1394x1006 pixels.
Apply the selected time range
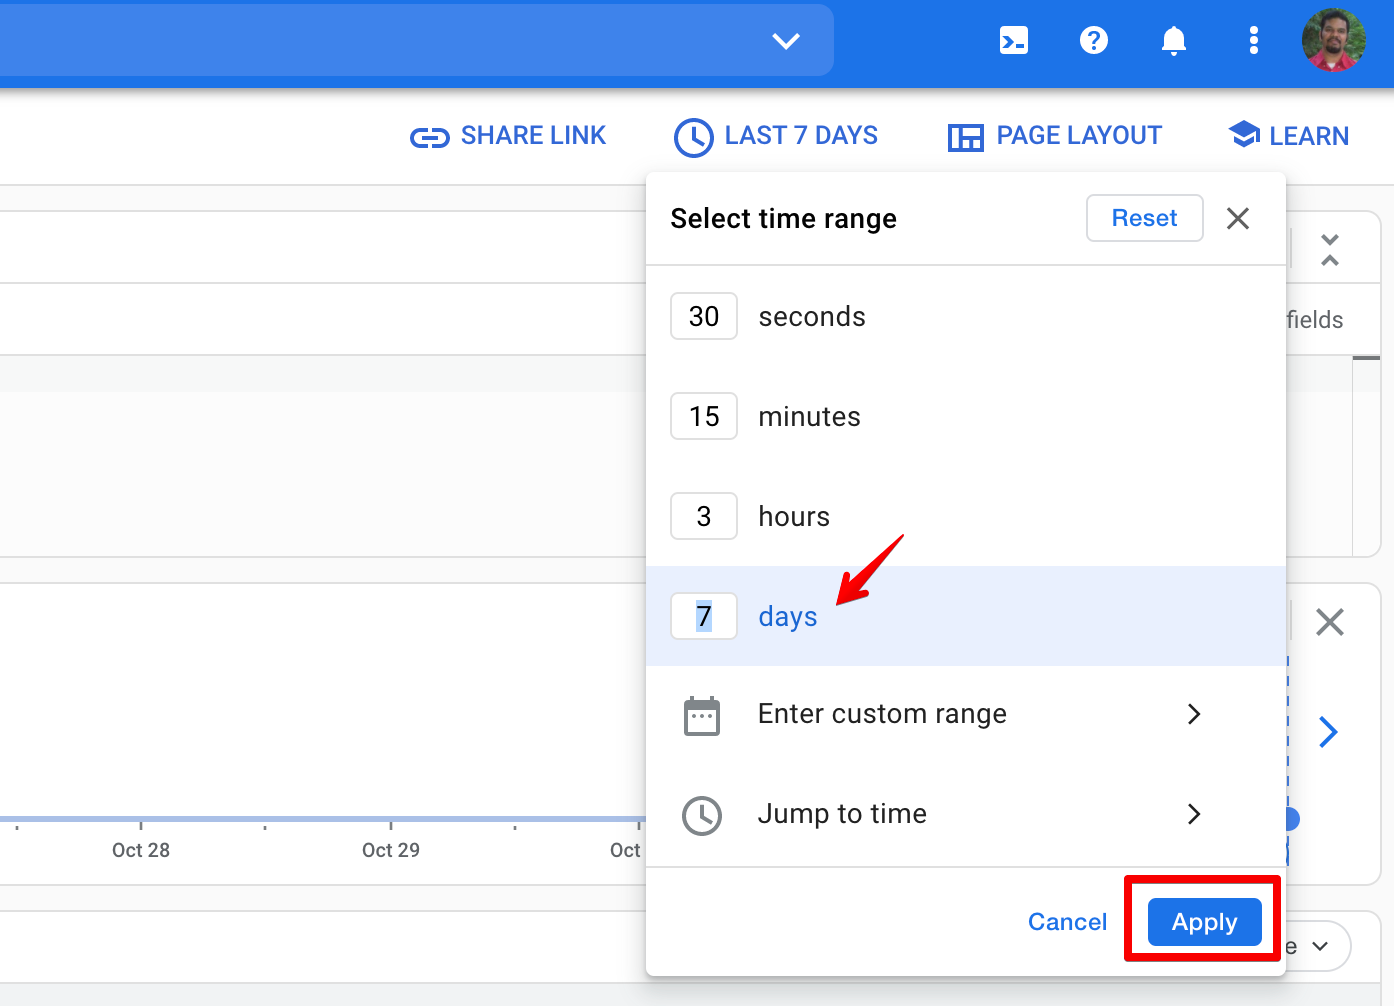(x=1203, y=921)
